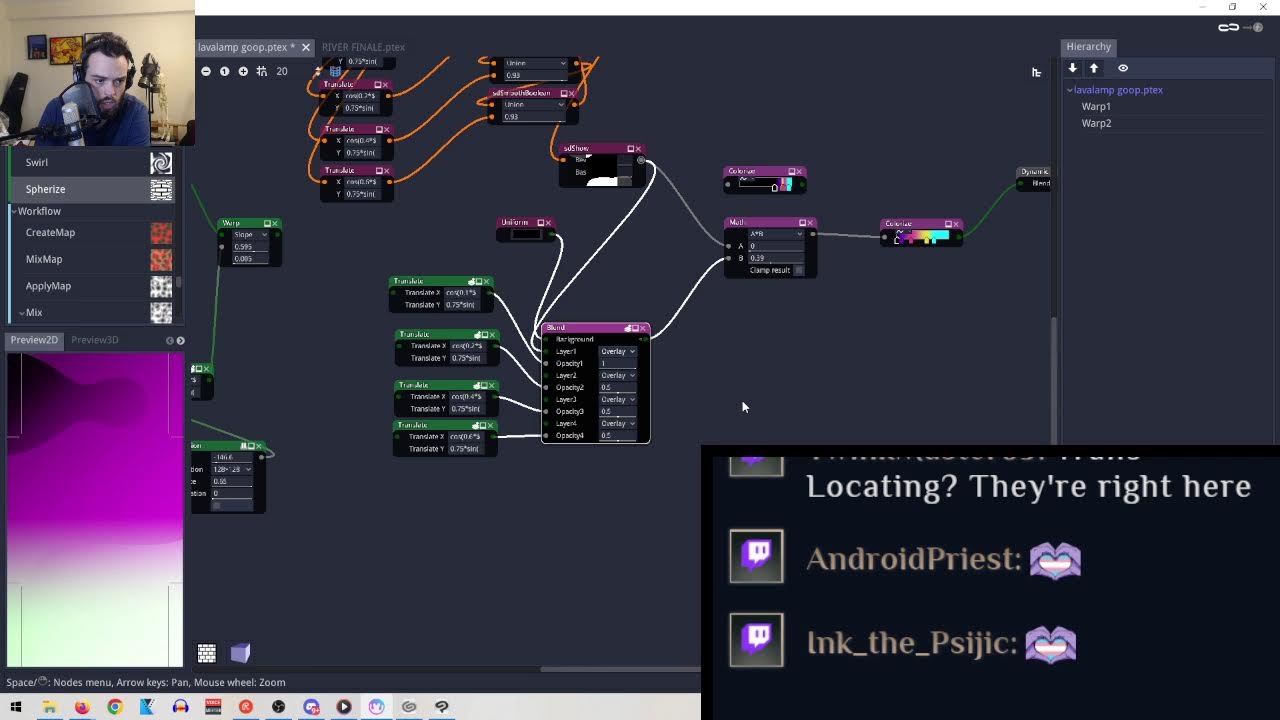The height and width of the screenshot is (720, 1280).
Task: Click the Opacity4 value field
Action: (x=618, y=435)
